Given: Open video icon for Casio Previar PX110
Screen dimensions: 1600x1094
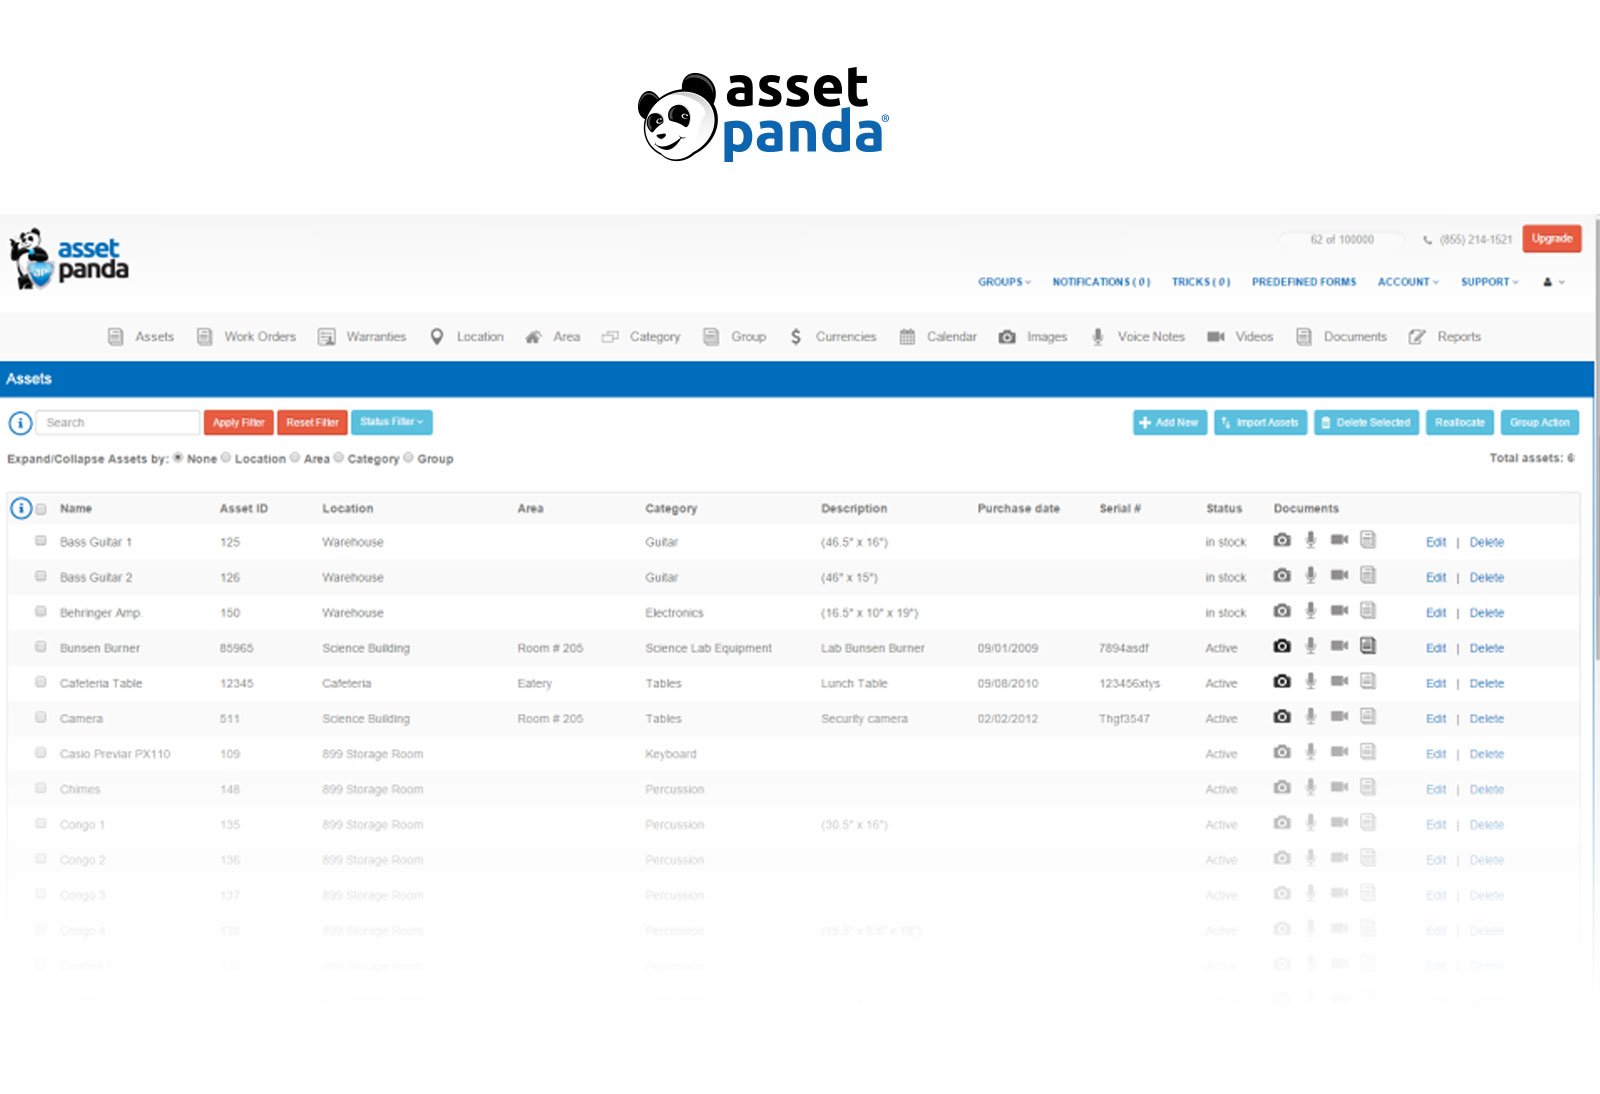Looking at the screenshot, I should (x=1339, y=751).
